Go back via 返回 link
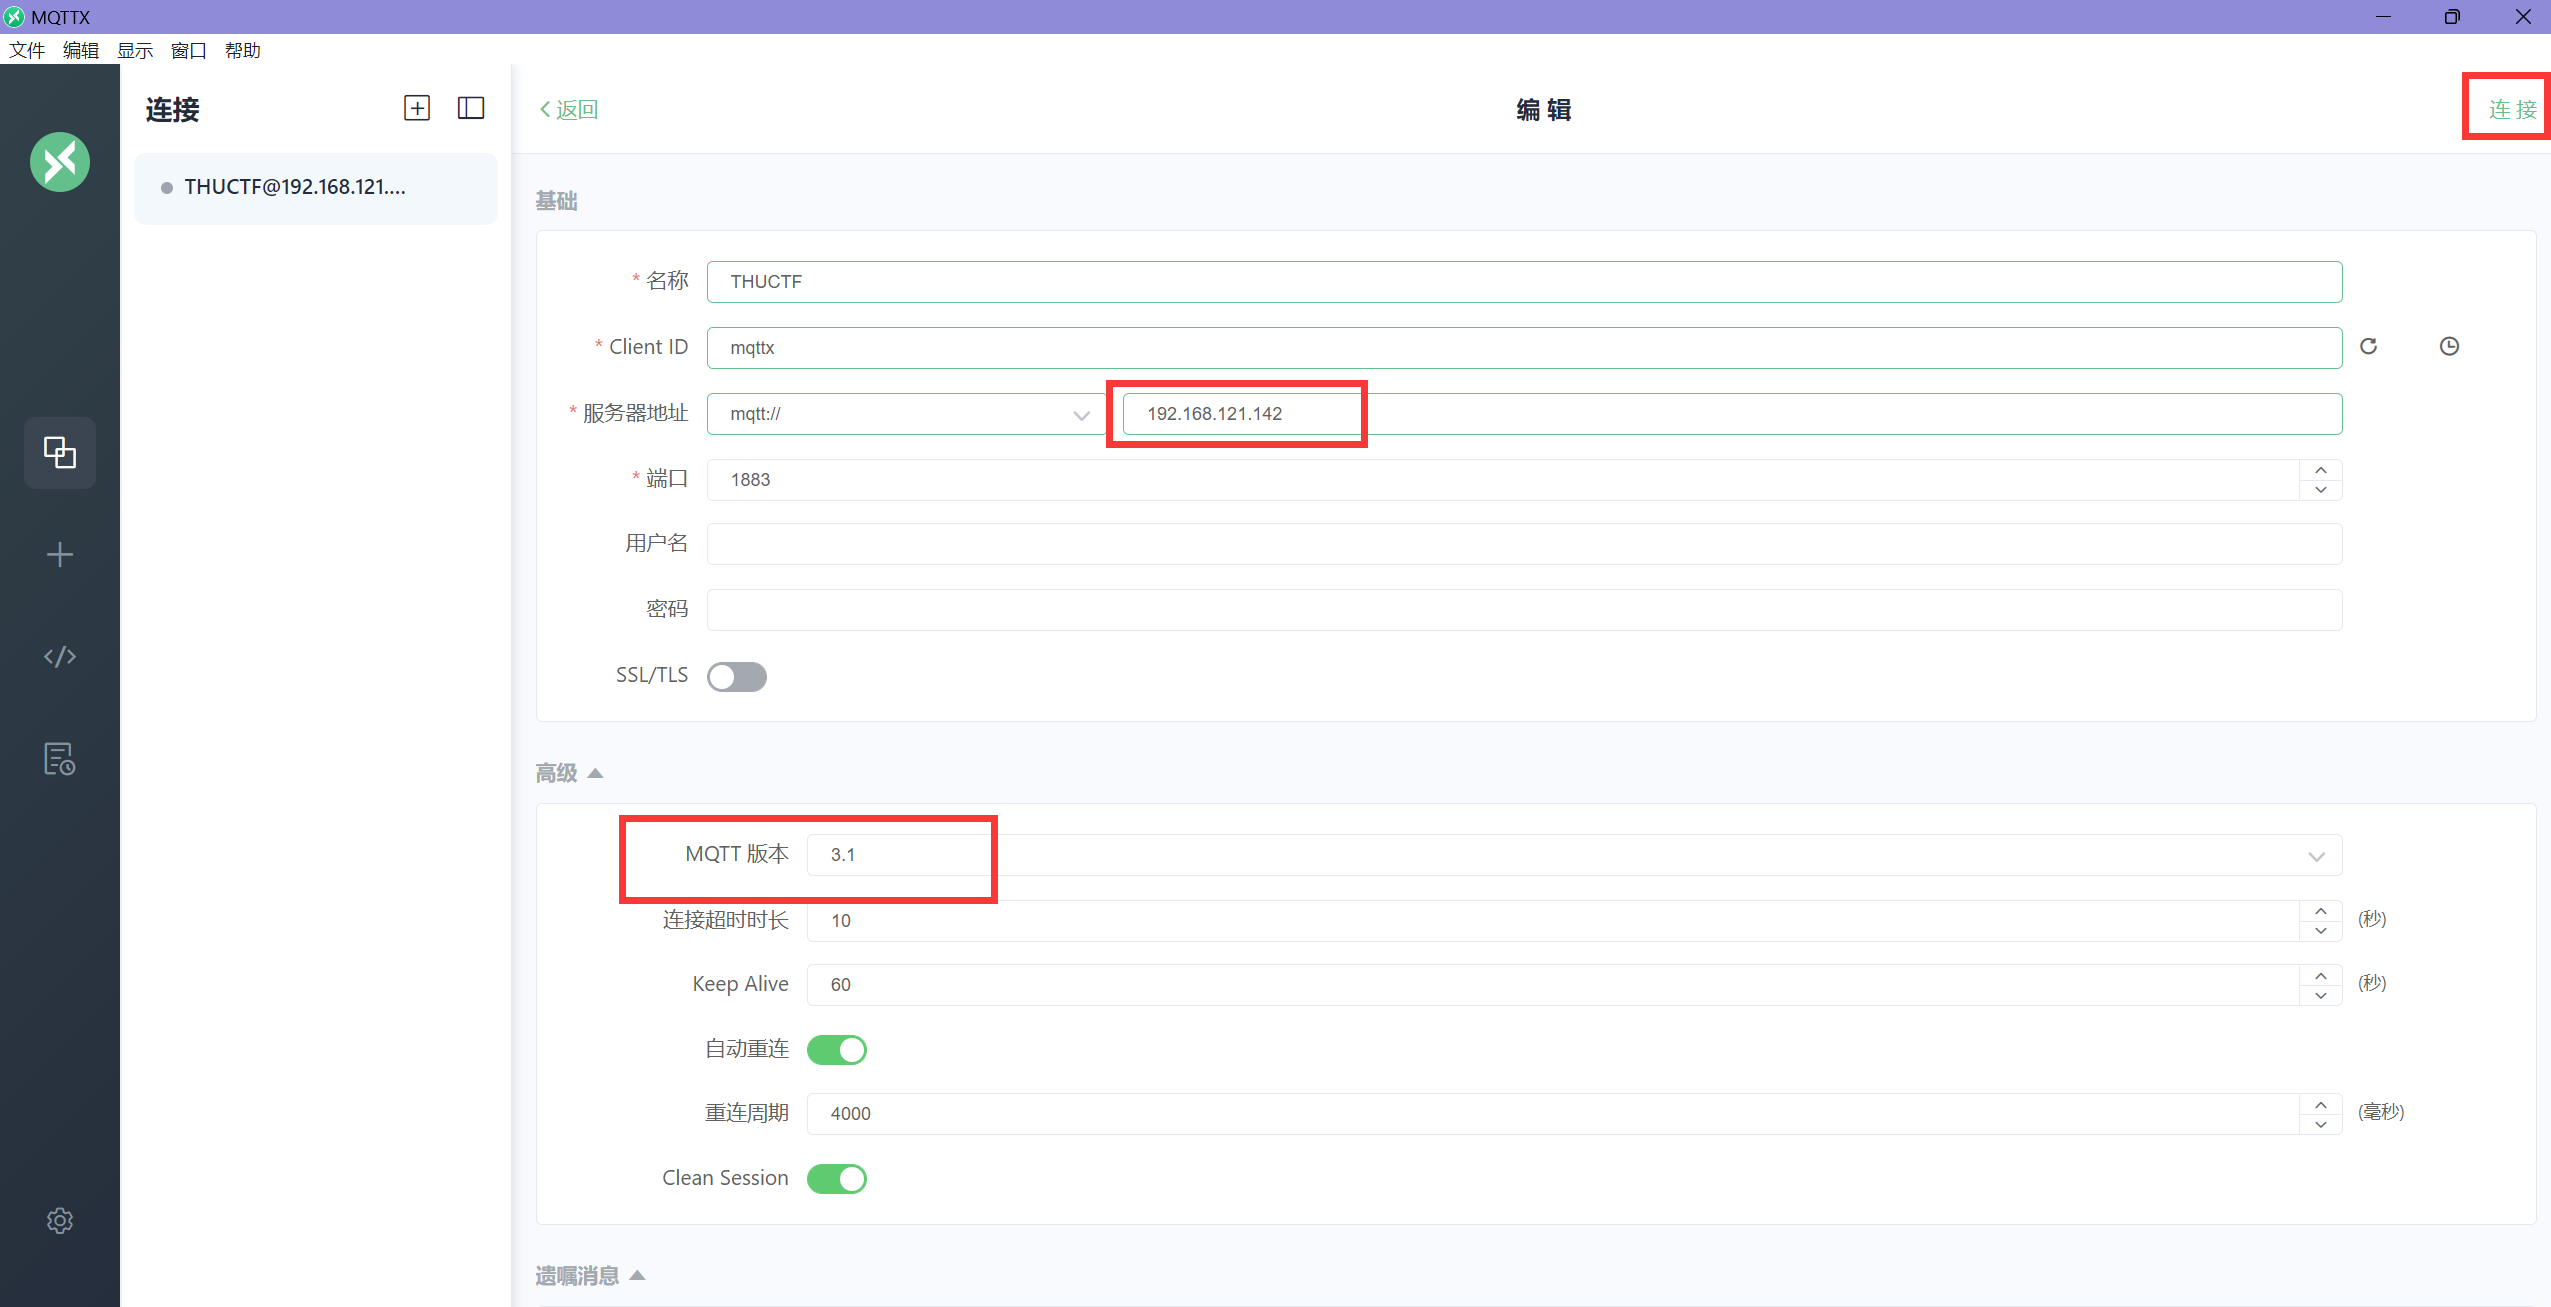This screenshot has width=2551, height=1307. tap(569, 109)
